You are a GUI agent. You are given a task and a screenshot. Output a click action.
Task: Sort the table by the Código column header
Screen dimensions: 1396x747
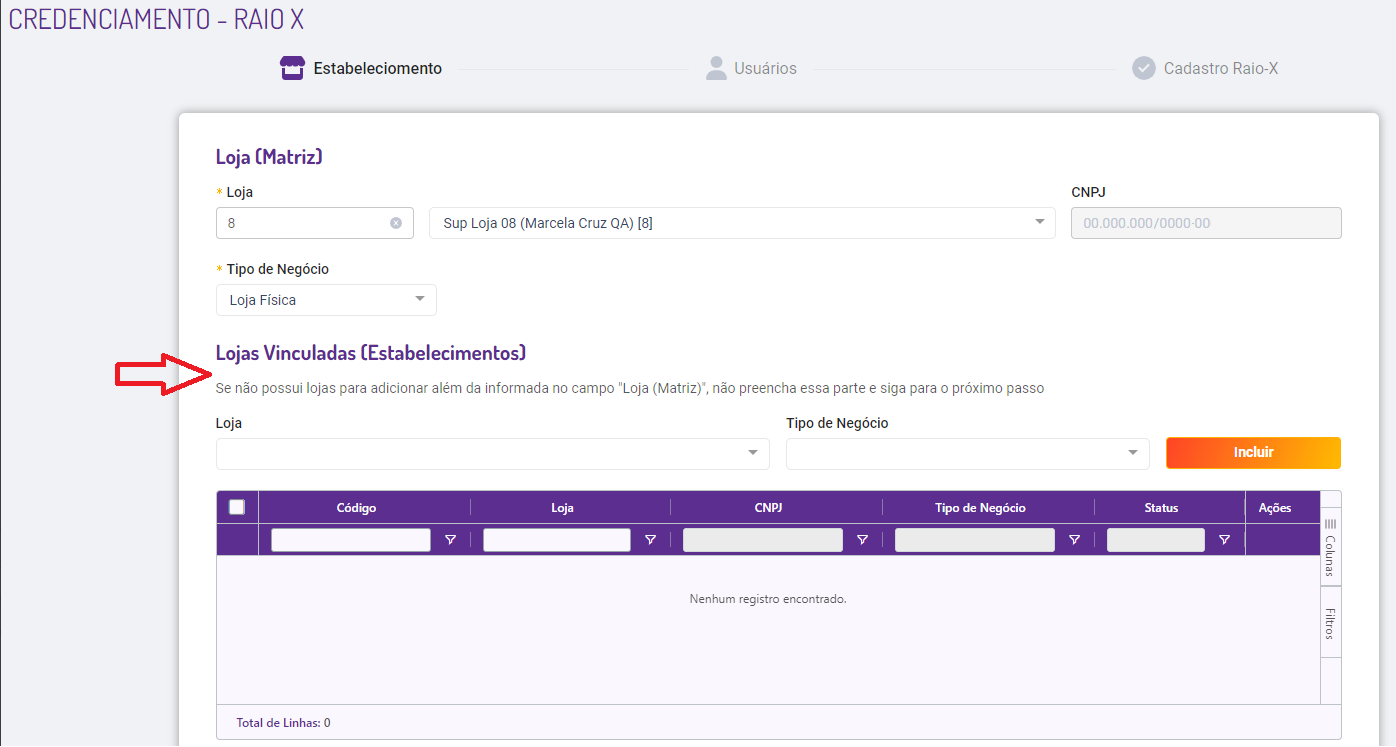tap(356, 508)
